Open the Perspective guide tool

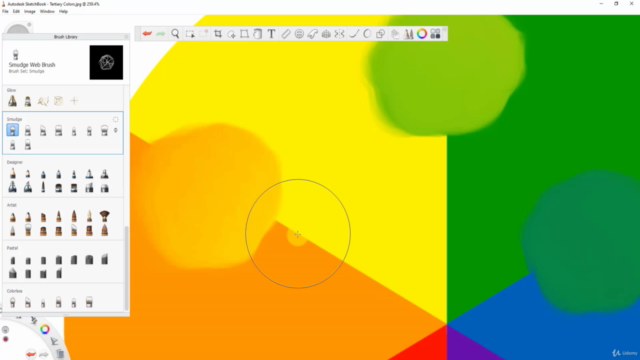(326, 34)
